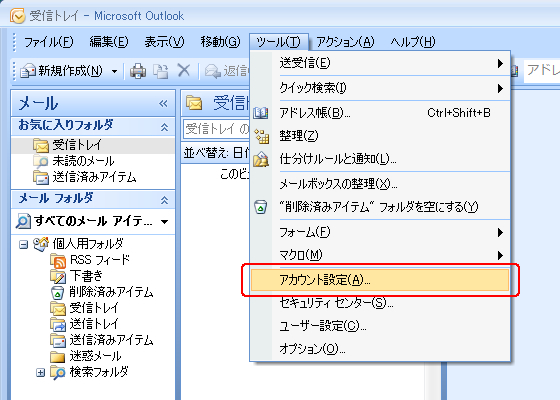The image size is (560, 400).
Task: Open 送受信(E) submenu
Action: click(x=380, y=63)
